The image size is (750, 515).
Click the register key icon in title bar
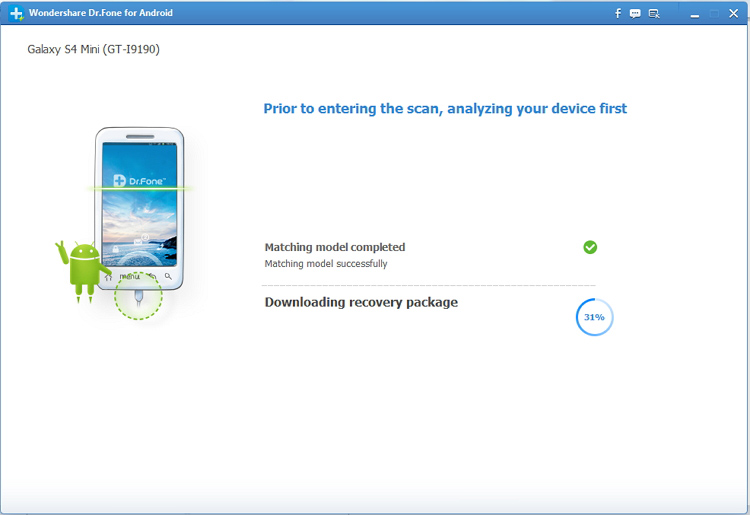point(654,13)
